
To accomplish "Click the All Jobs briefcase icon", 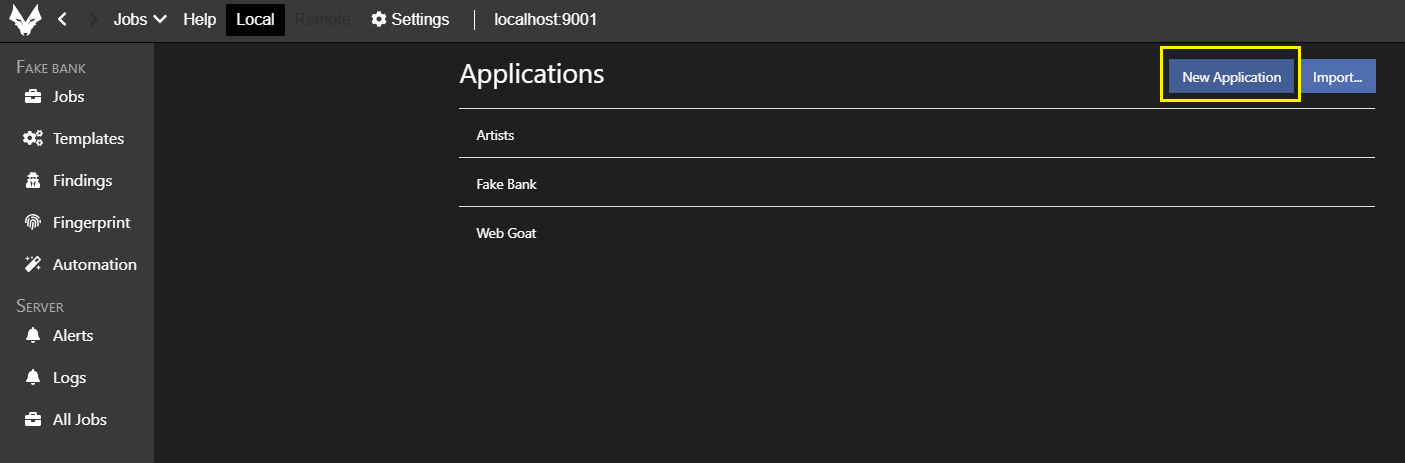I will 33,419.
